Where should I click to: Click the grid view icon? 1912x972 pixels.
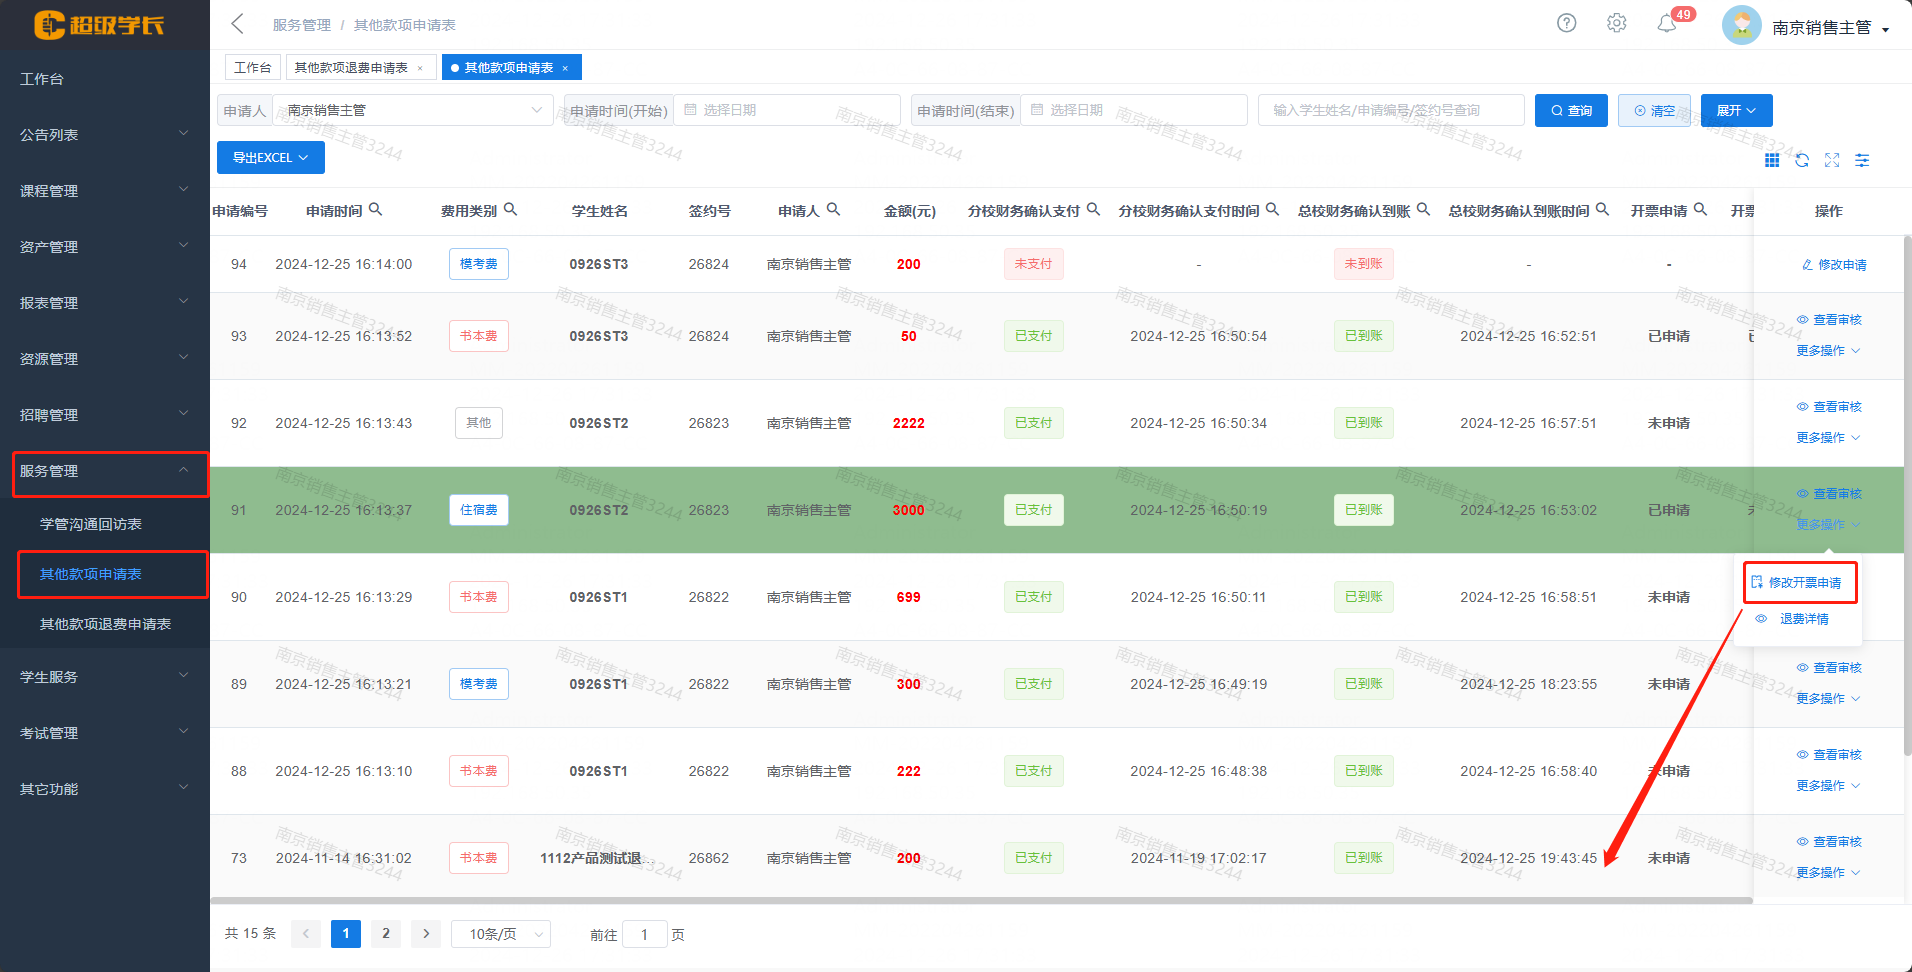pos(1771,160)
